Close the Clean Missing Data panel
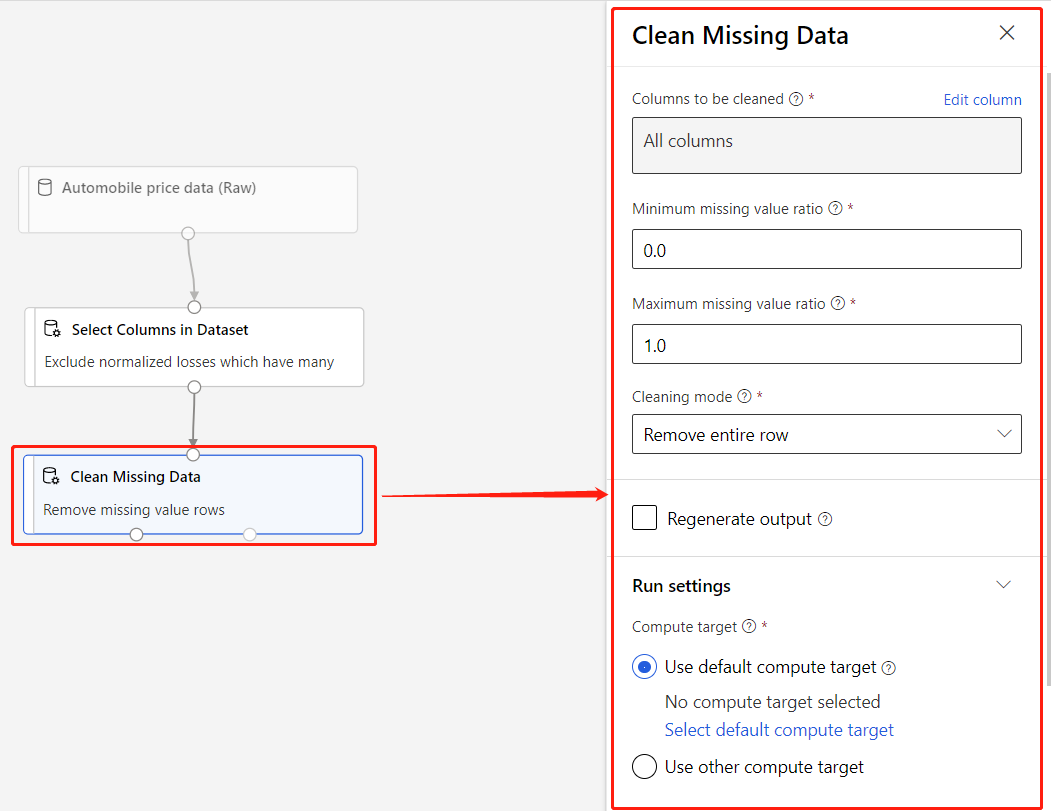1051x811 pixels. click(1006, 33)
